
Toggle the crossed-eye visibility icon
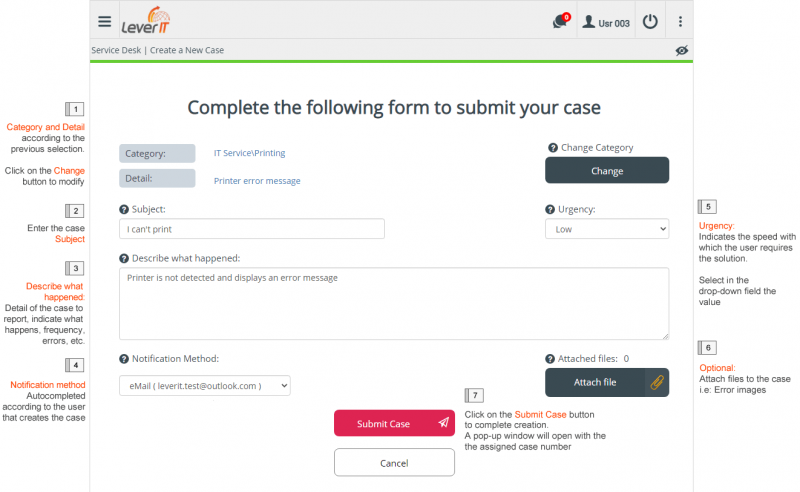tap(682, 50)
